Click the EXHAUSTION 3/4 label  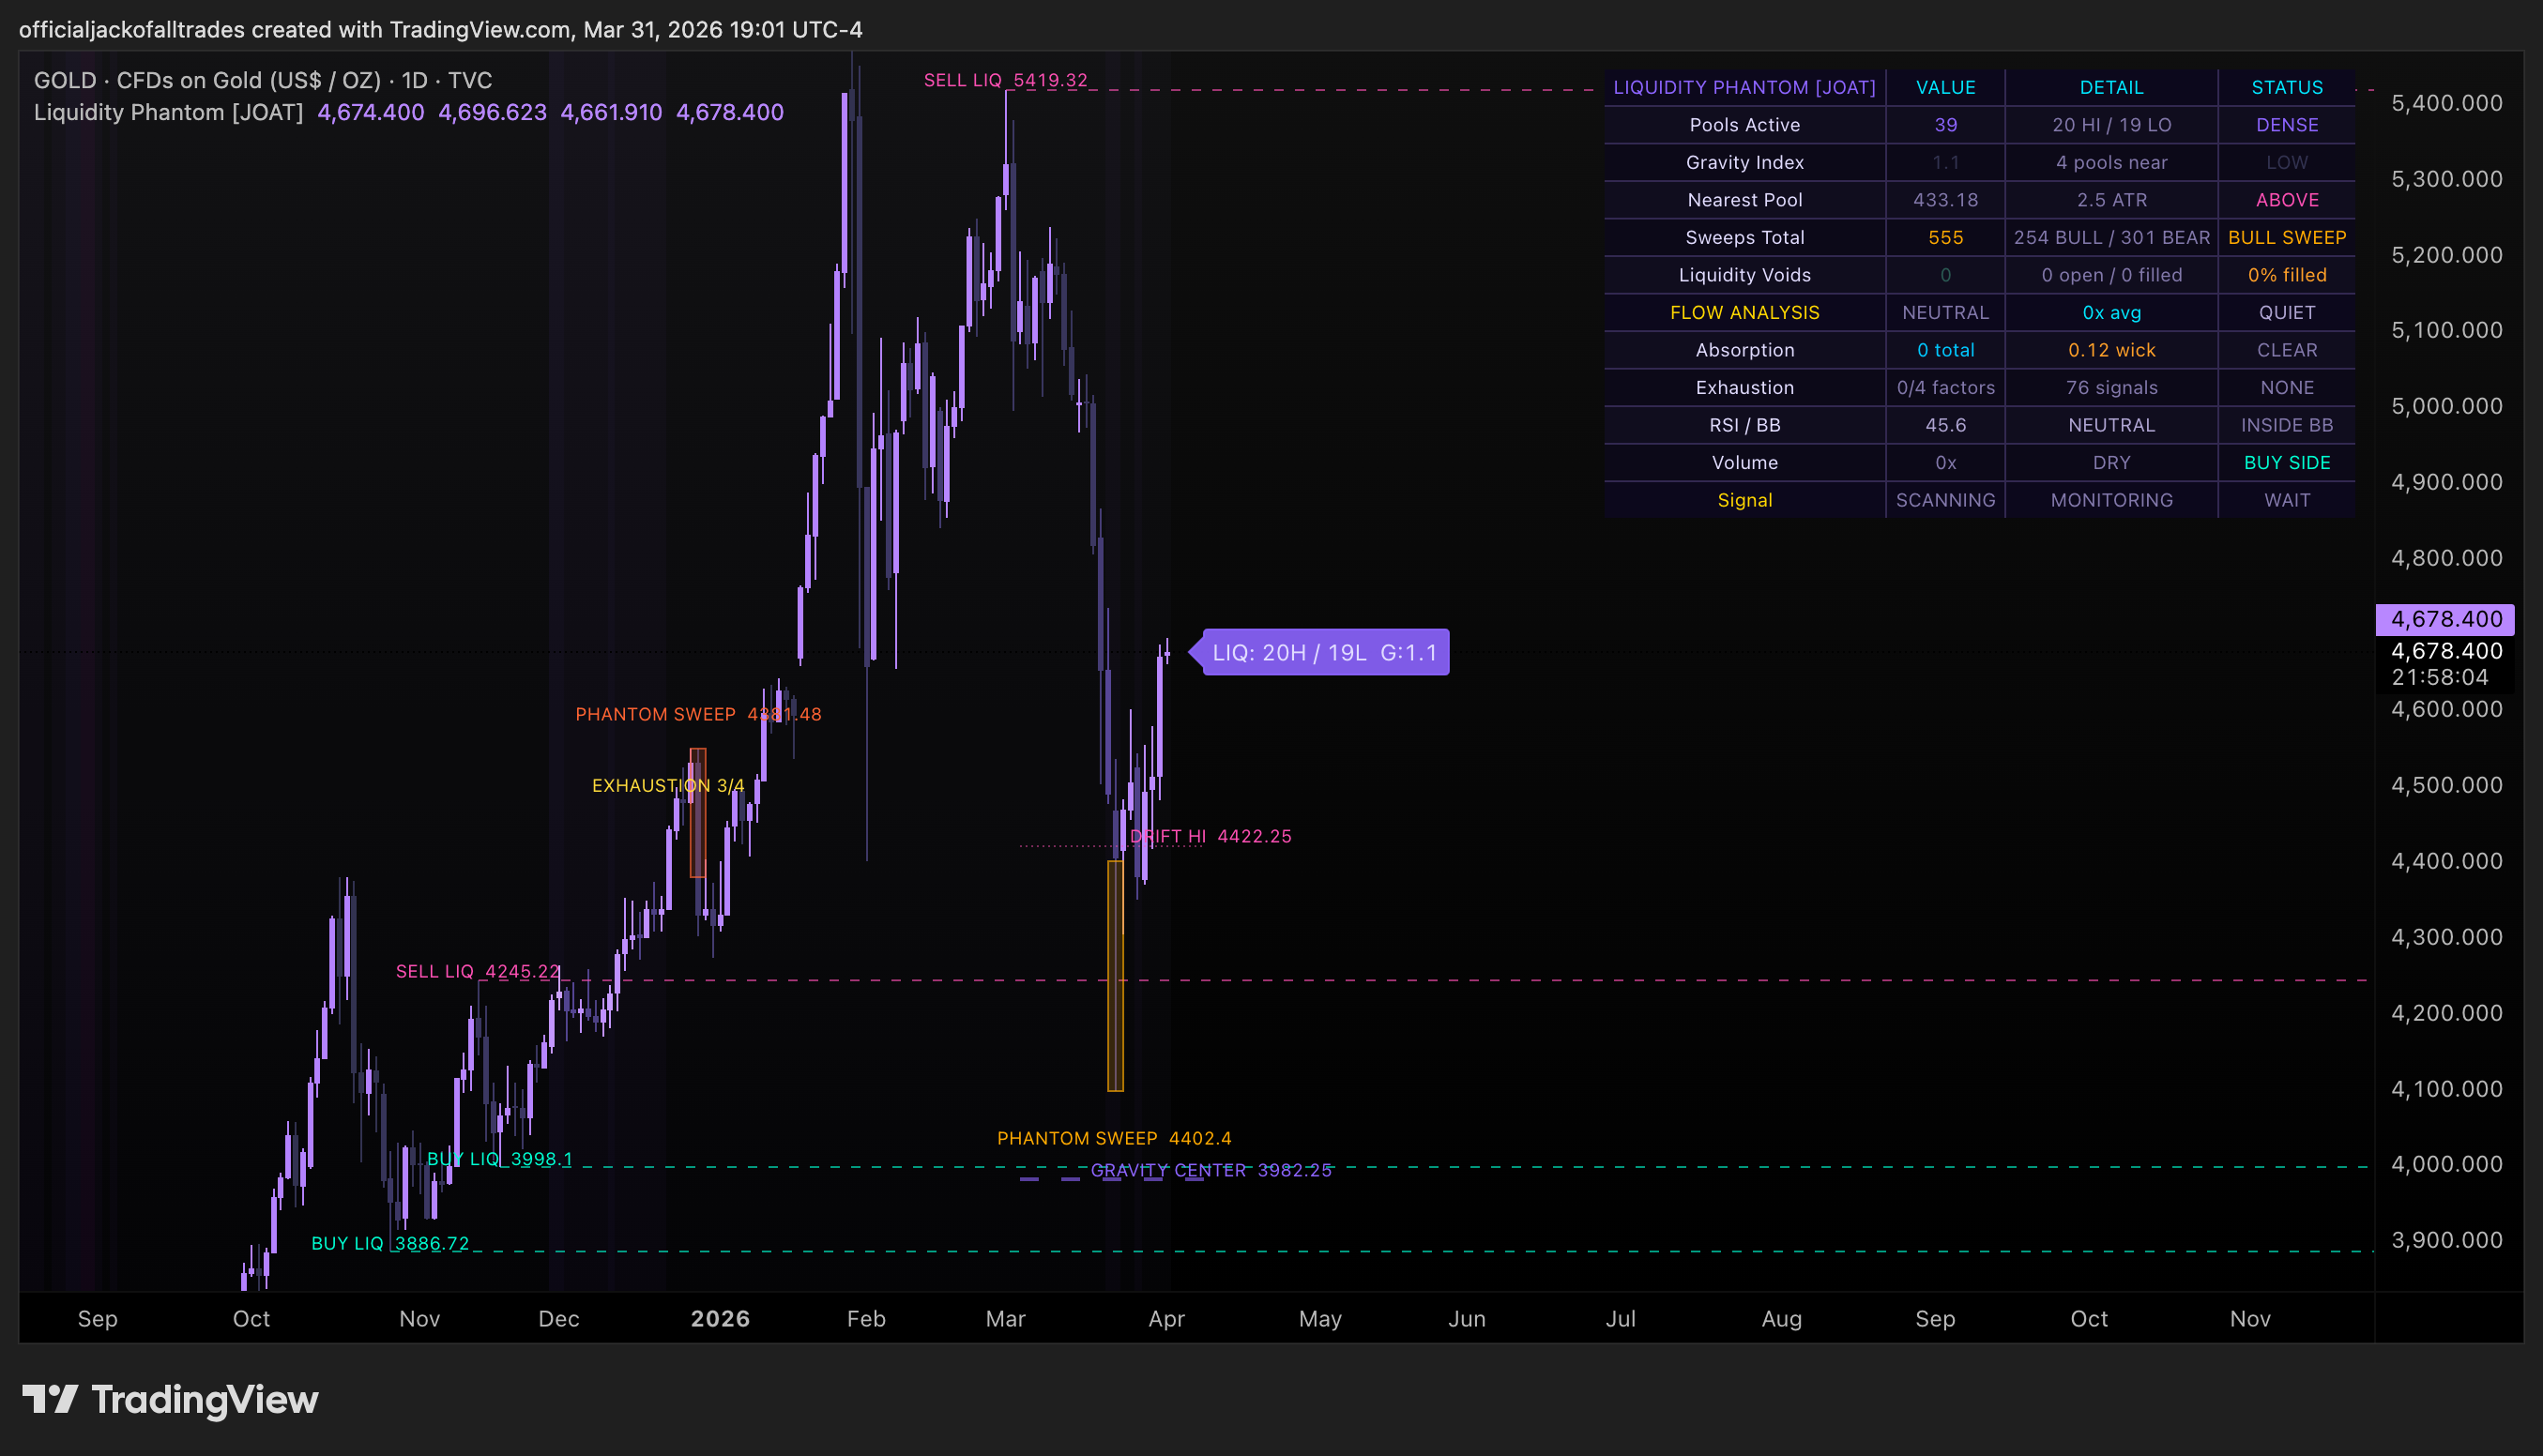(x=668, y=785)
